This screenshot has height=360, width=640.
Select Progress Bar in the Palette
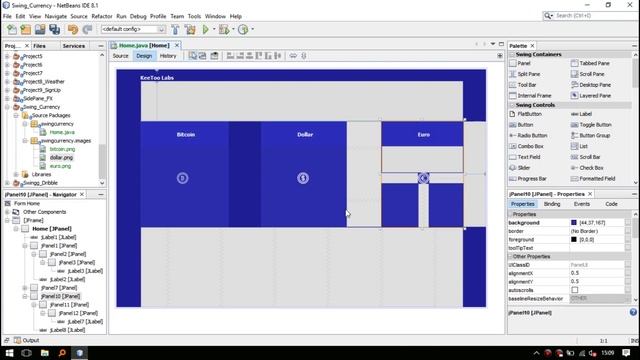[x=528, y=178]
